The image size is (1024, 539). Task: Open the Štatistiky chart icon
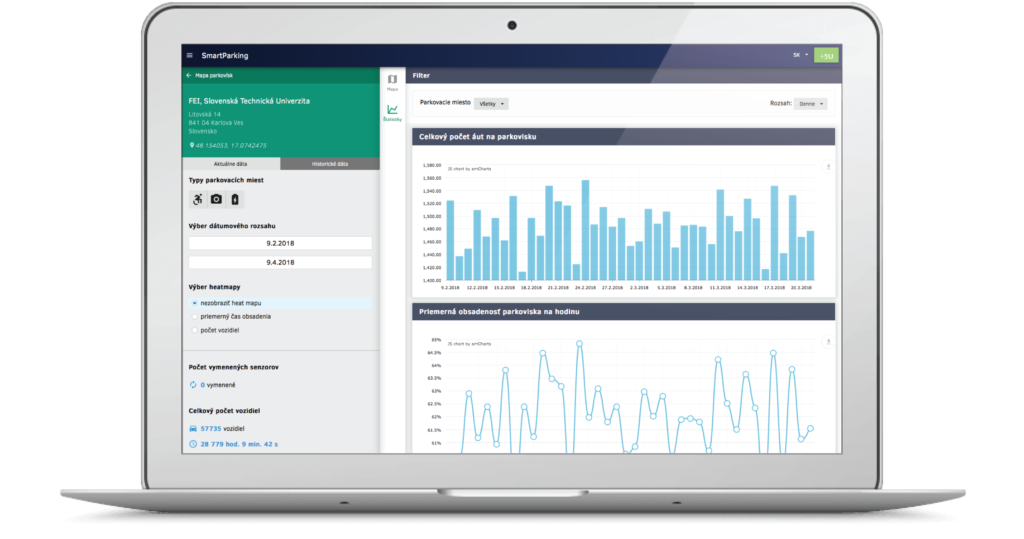click(392, 112)
